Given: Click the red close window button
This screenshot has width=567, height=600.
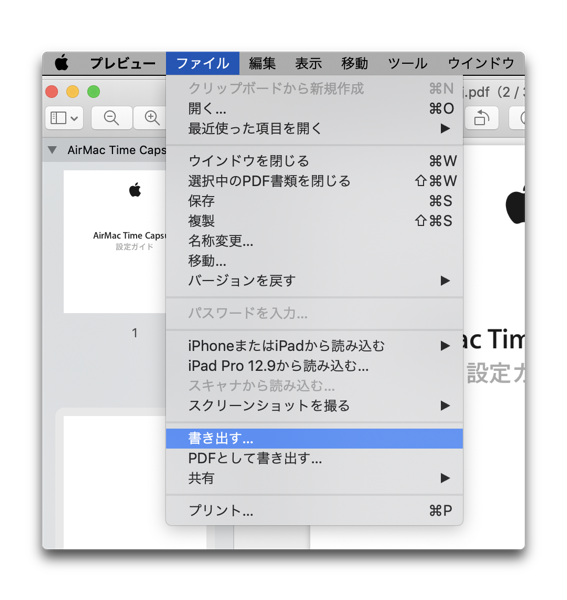Looking at the screenshot, I should coord(52,92).
